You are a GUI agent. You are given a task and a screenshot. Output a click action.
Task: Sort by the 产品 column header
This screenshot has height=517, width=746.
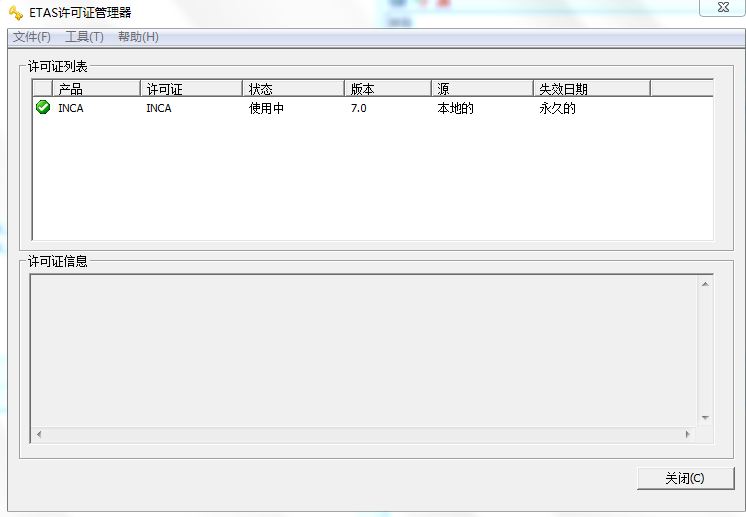pyautogui.click(x=96, y=89)
